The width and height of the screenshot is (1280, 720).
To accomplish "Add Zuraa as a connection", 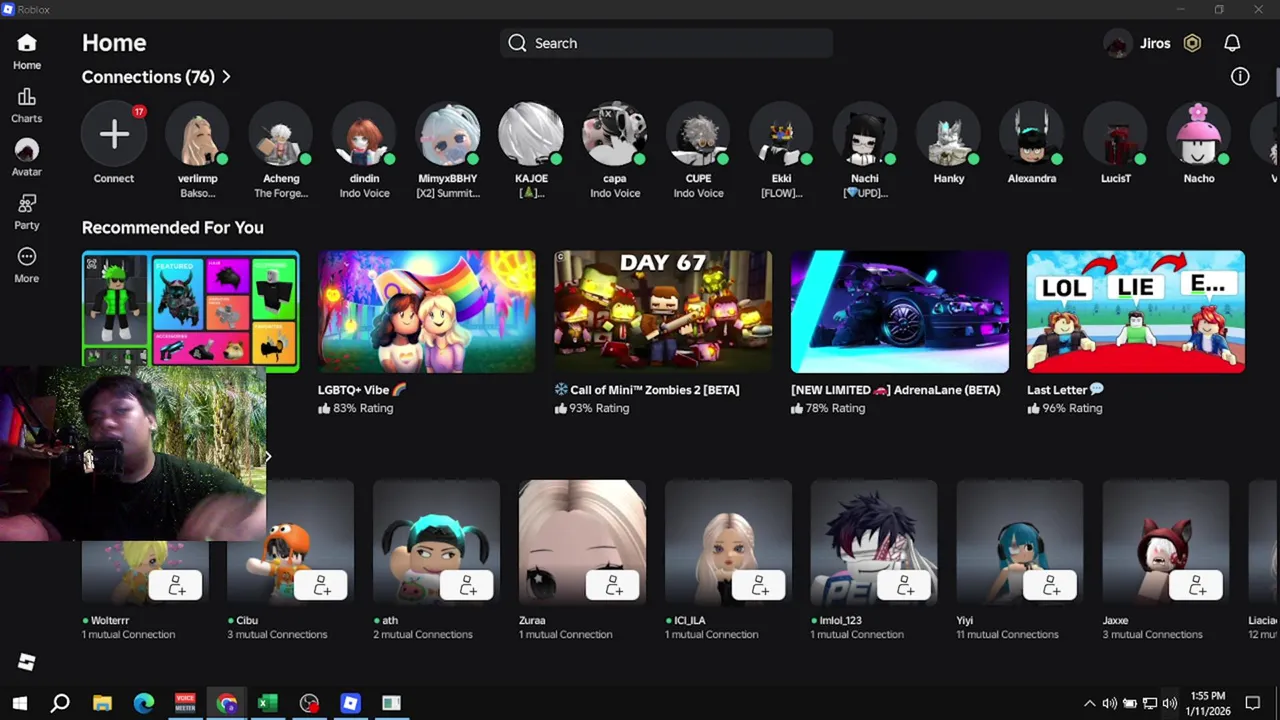I will pyautogui.click(x=614, y=585).
